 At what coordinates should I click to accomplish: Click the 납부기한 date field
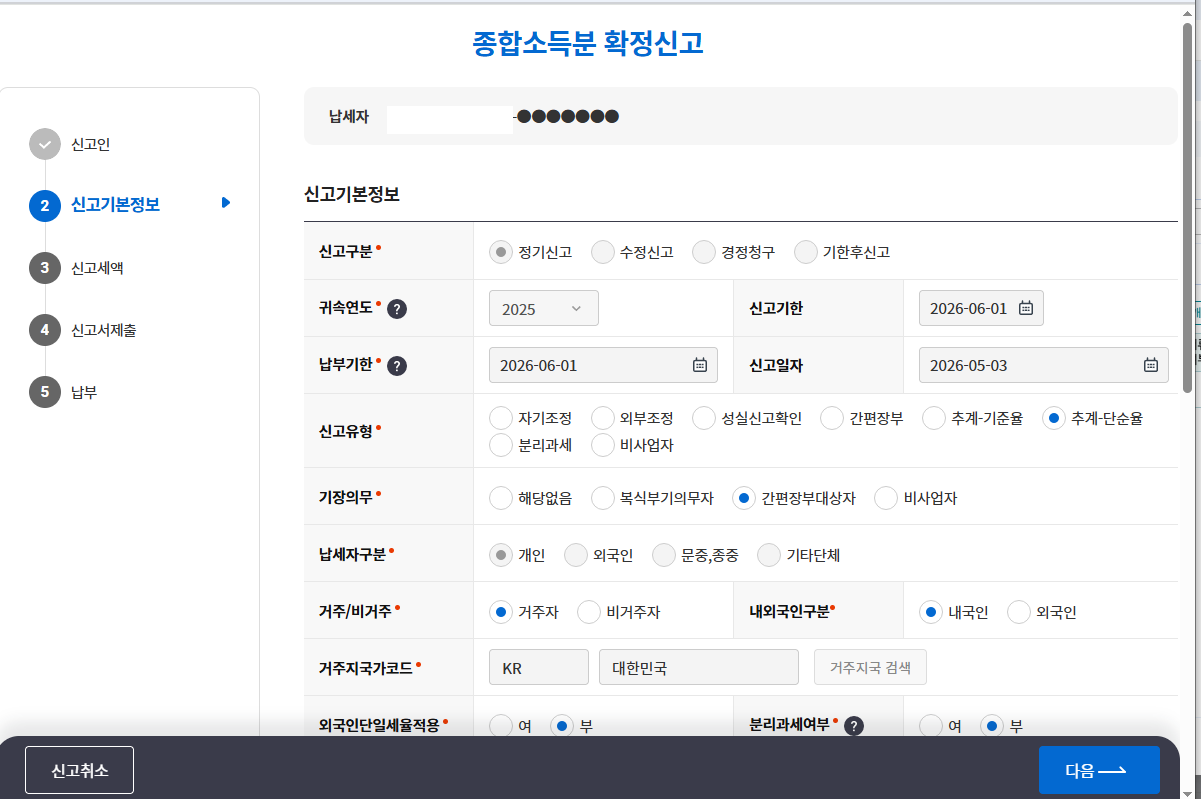pos(603,365)
